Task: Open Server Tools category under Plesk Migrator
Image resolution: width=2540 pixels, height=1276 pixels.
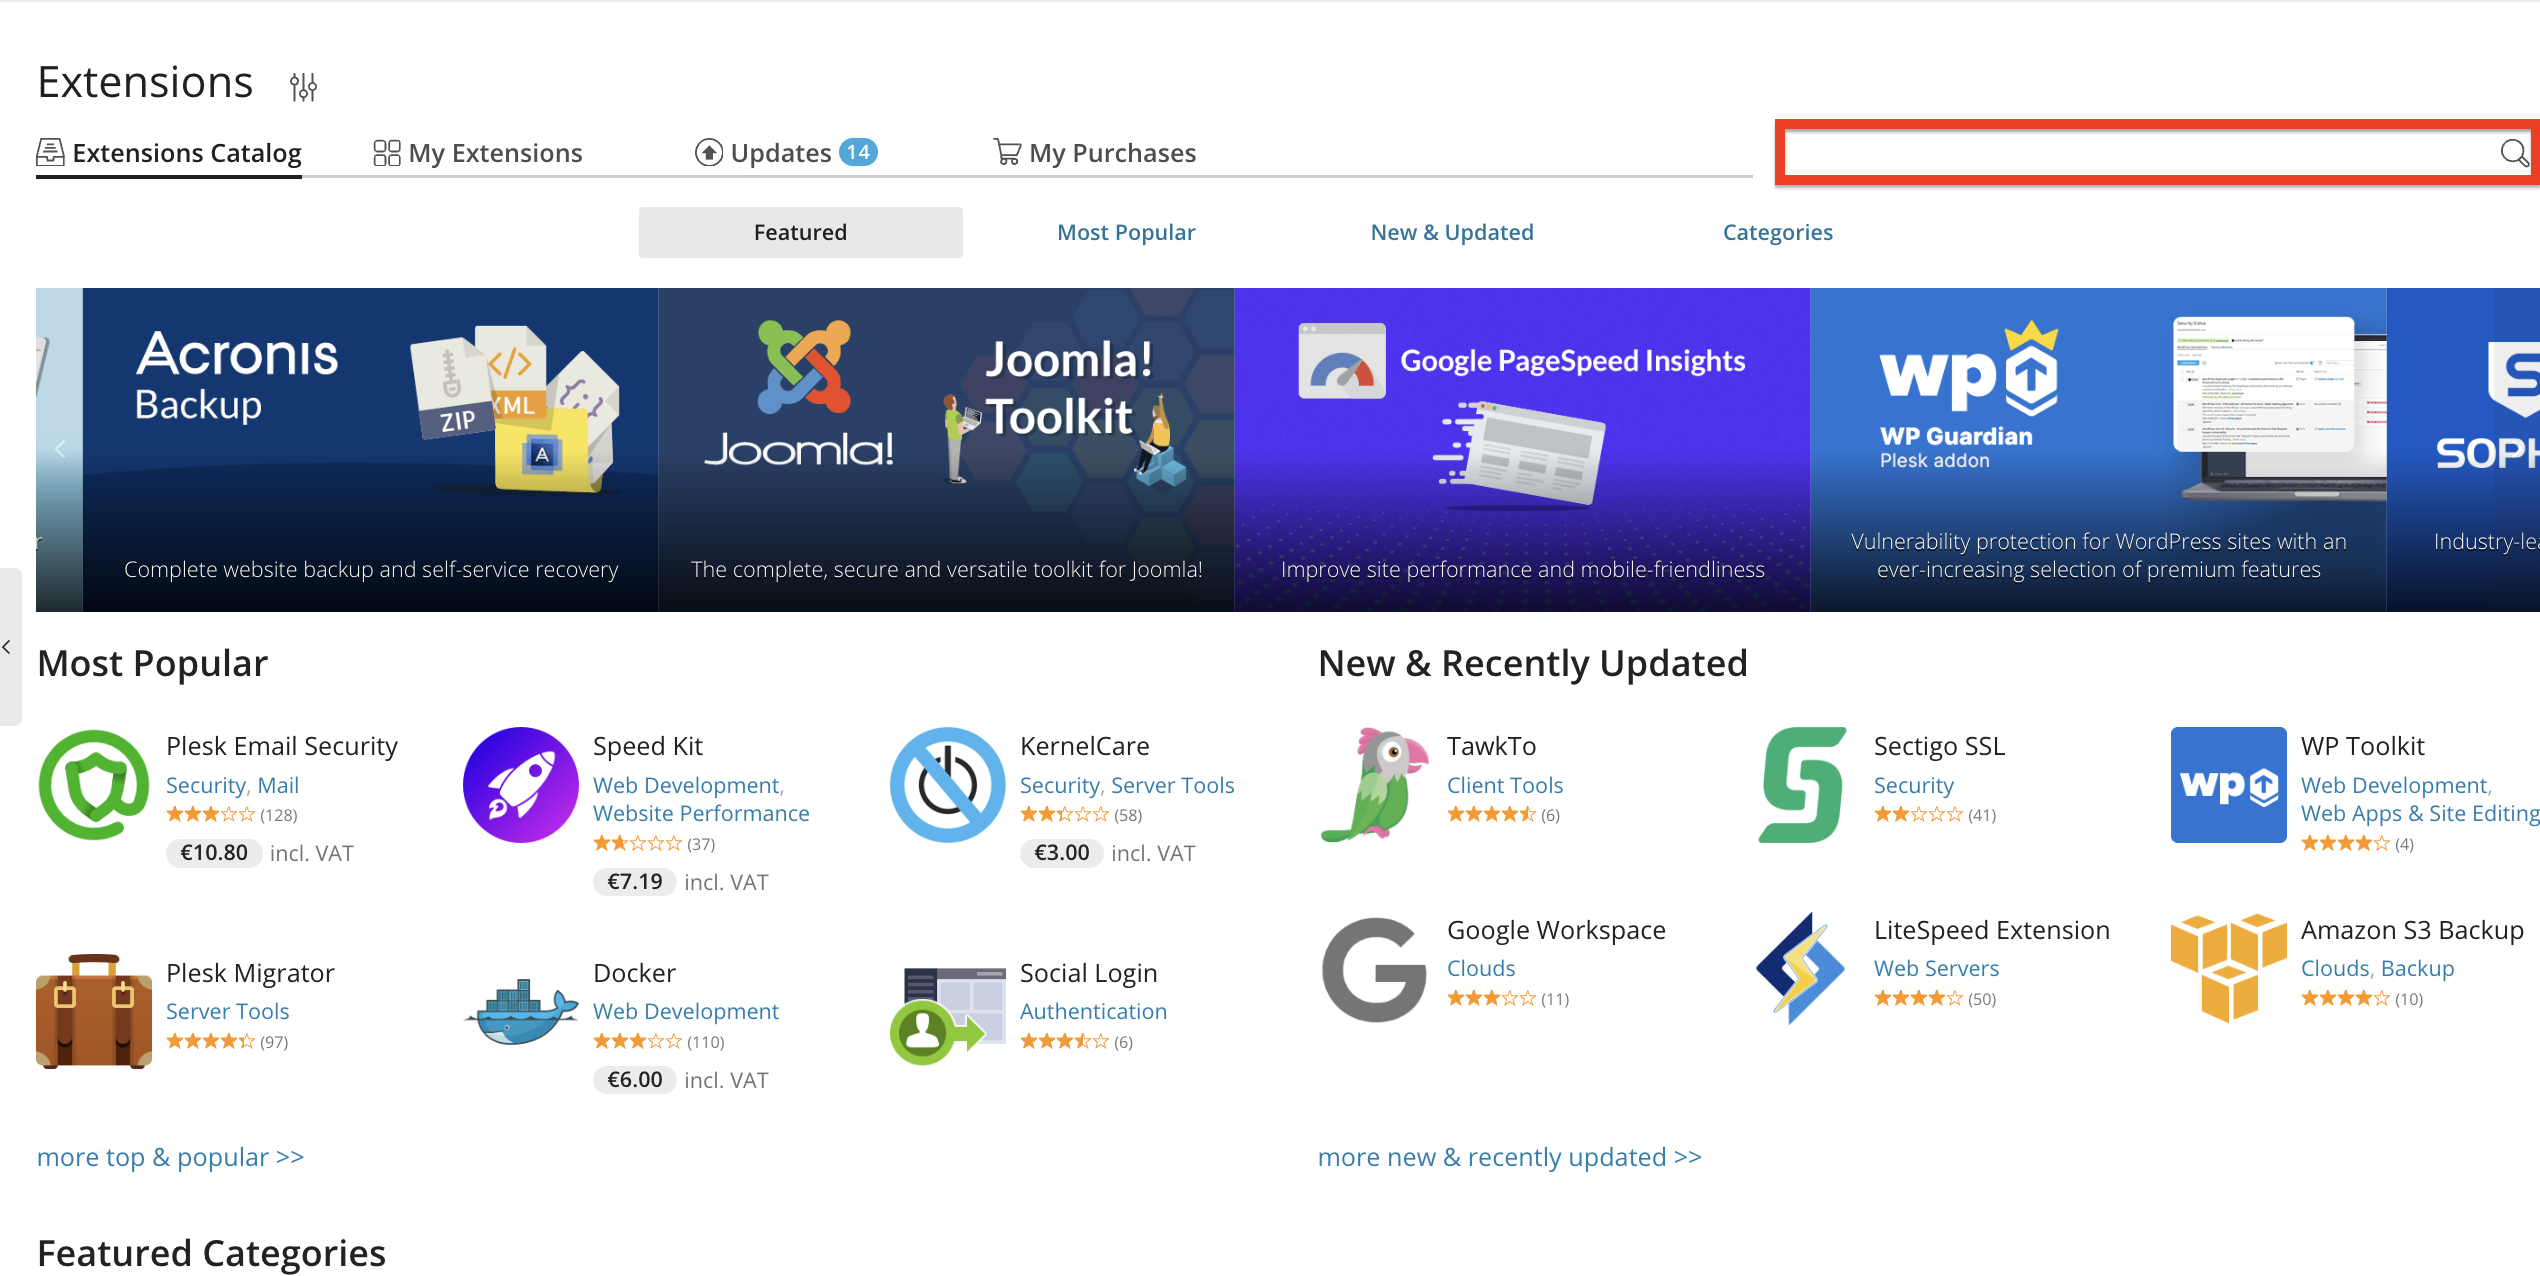Action: pyautogui.click(x=228, y=1011)
